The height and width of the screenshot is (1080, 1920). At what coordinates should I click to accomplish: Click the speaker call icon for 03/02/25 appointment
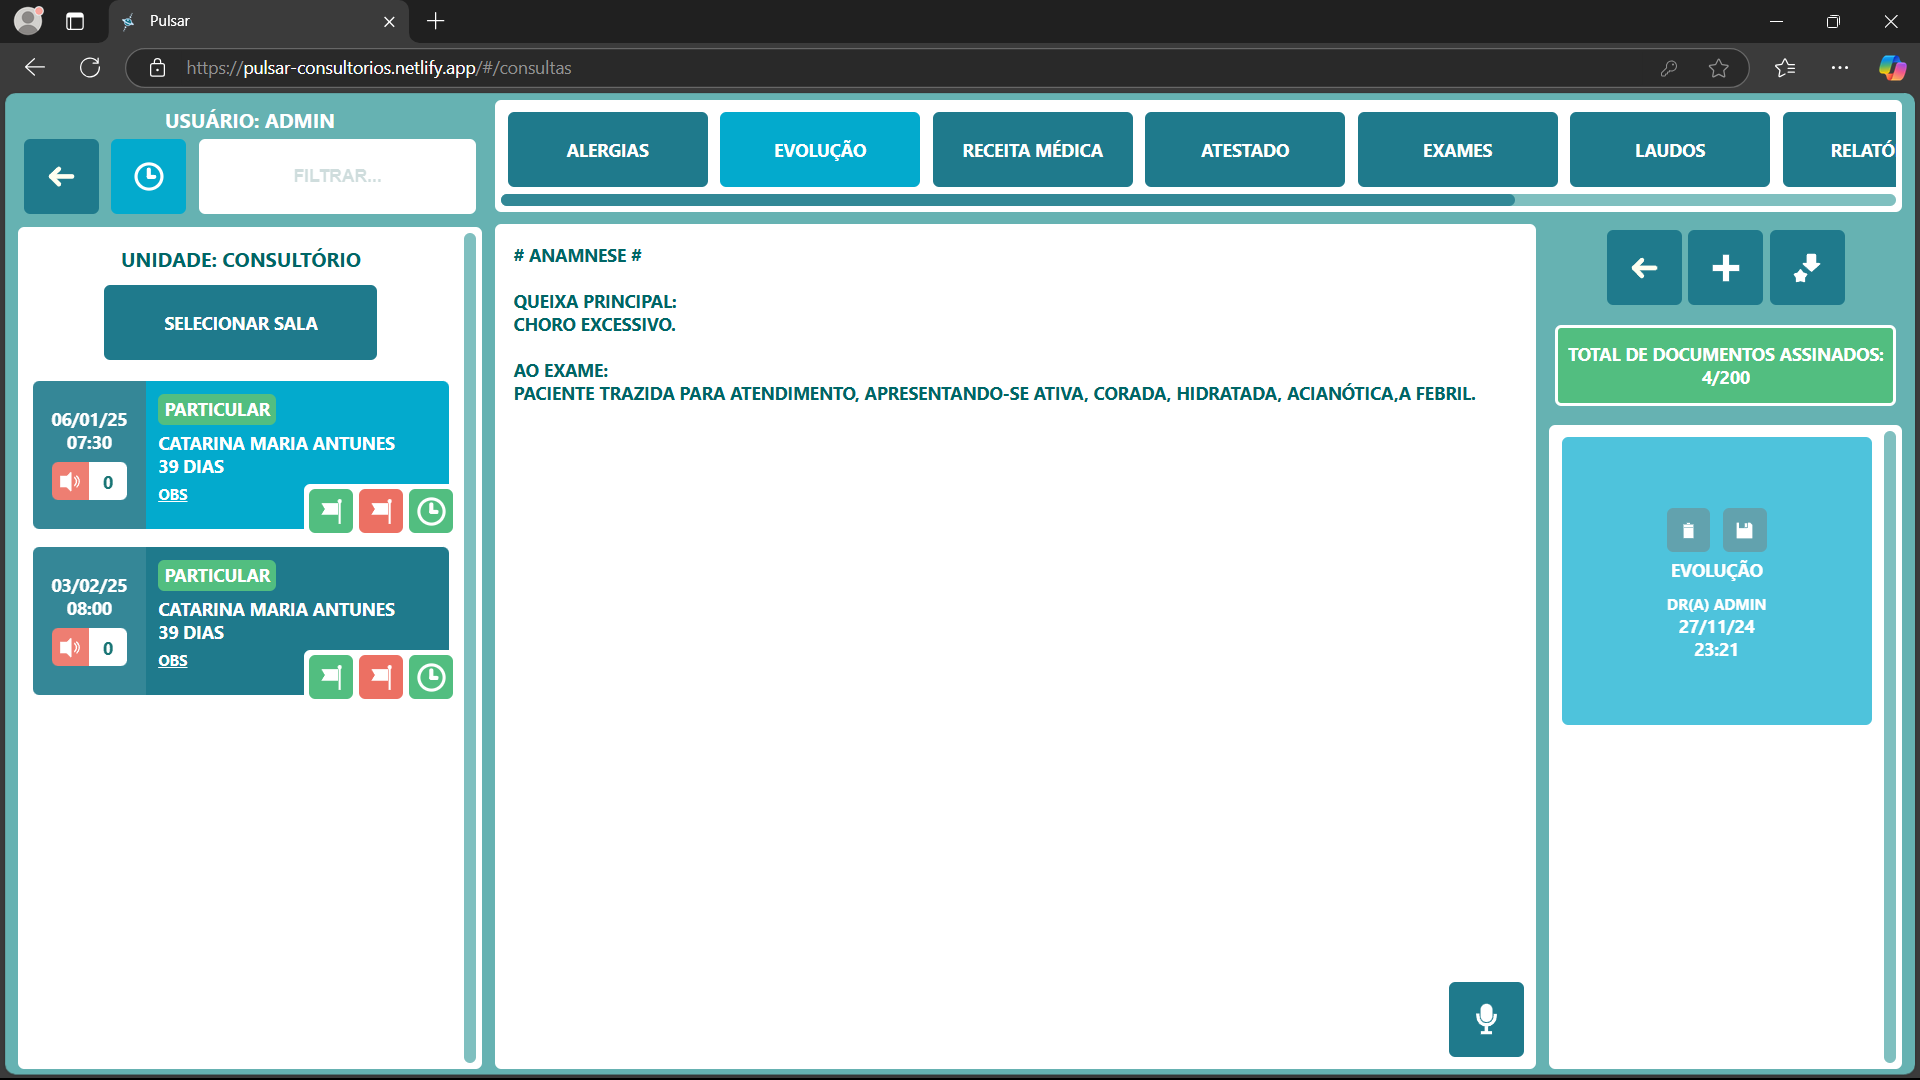(70, 648)
